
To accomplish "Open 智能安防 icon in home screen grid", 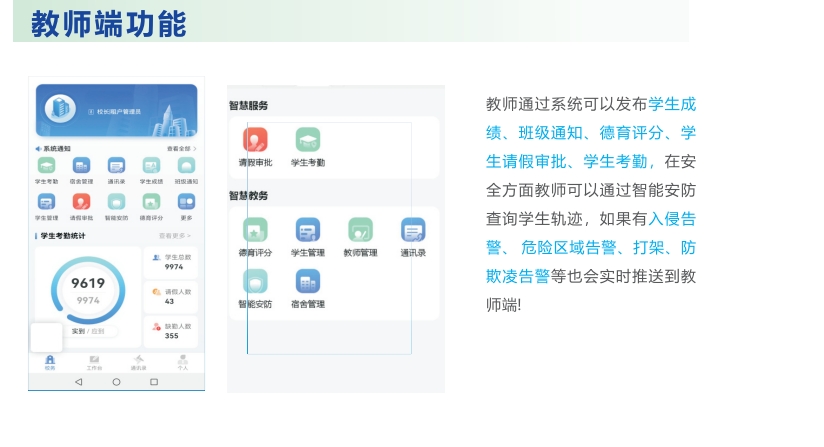I will tap(116, 202).
